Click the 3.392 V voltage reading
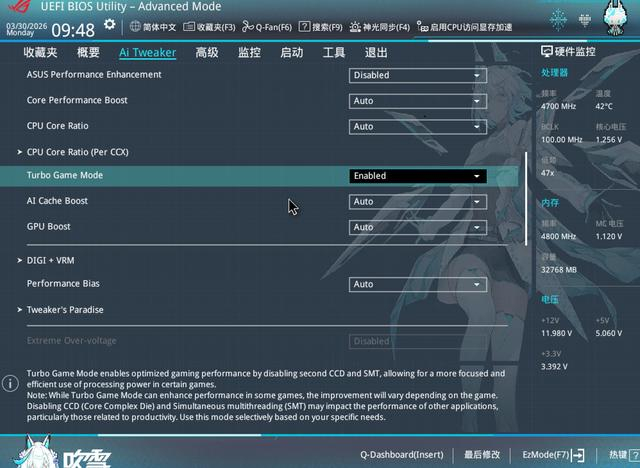 554,367
